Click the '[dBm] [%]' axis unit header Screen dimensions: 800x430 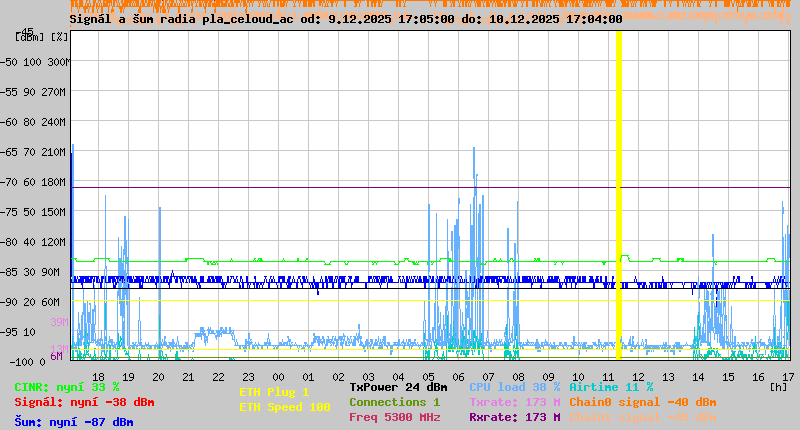[42, 37]
